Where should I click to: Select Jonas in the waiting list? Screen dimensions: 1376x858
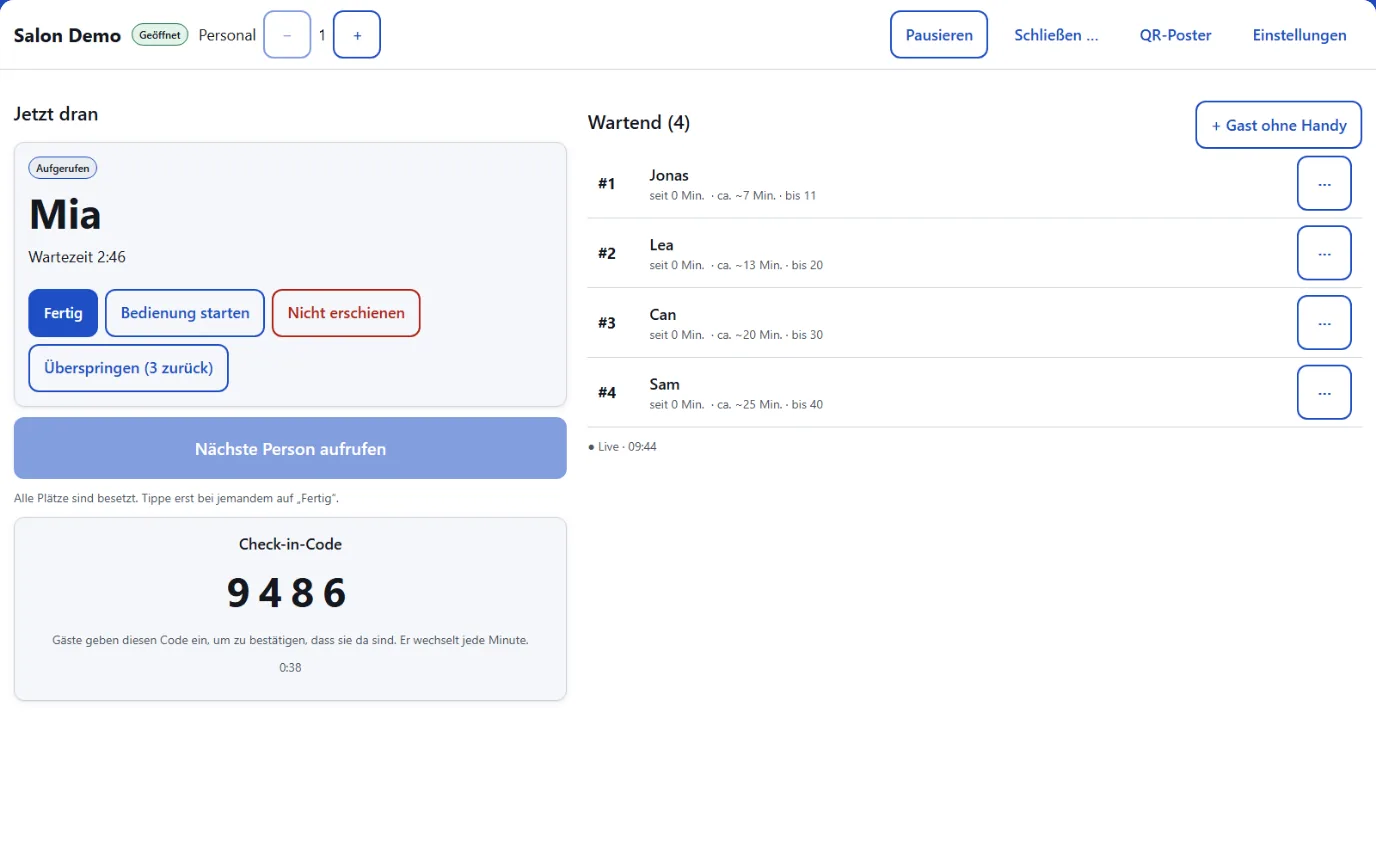pos(669,175)
